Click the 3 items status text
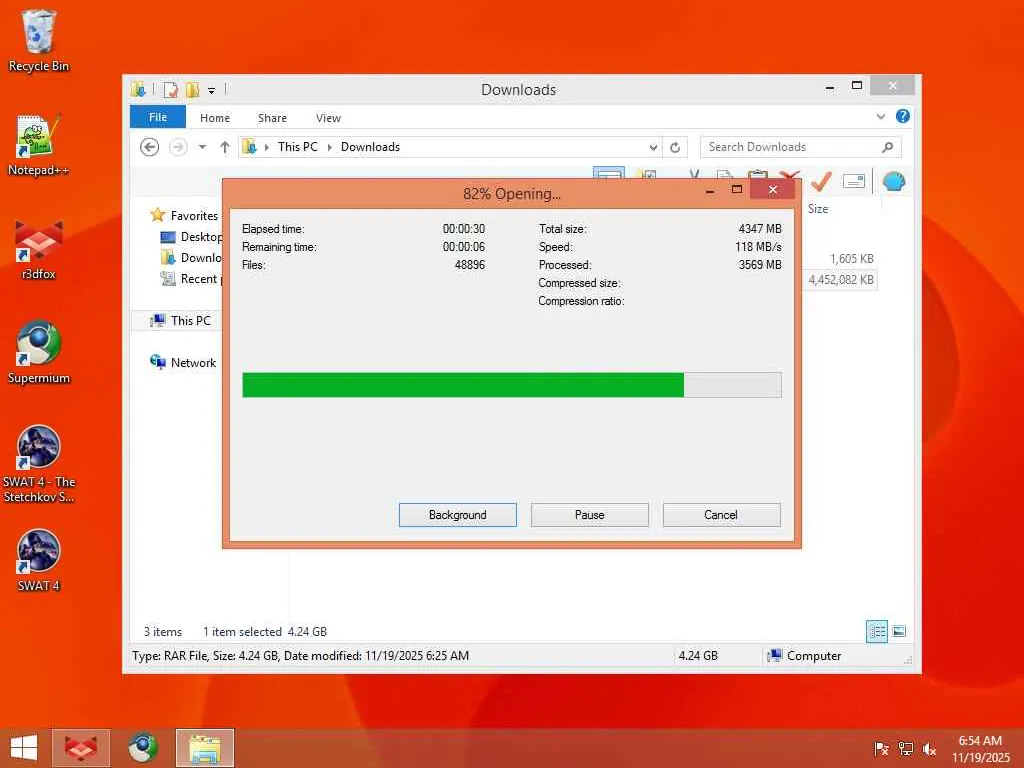This screenshot has width=1024, height=768. coord(163,632)
